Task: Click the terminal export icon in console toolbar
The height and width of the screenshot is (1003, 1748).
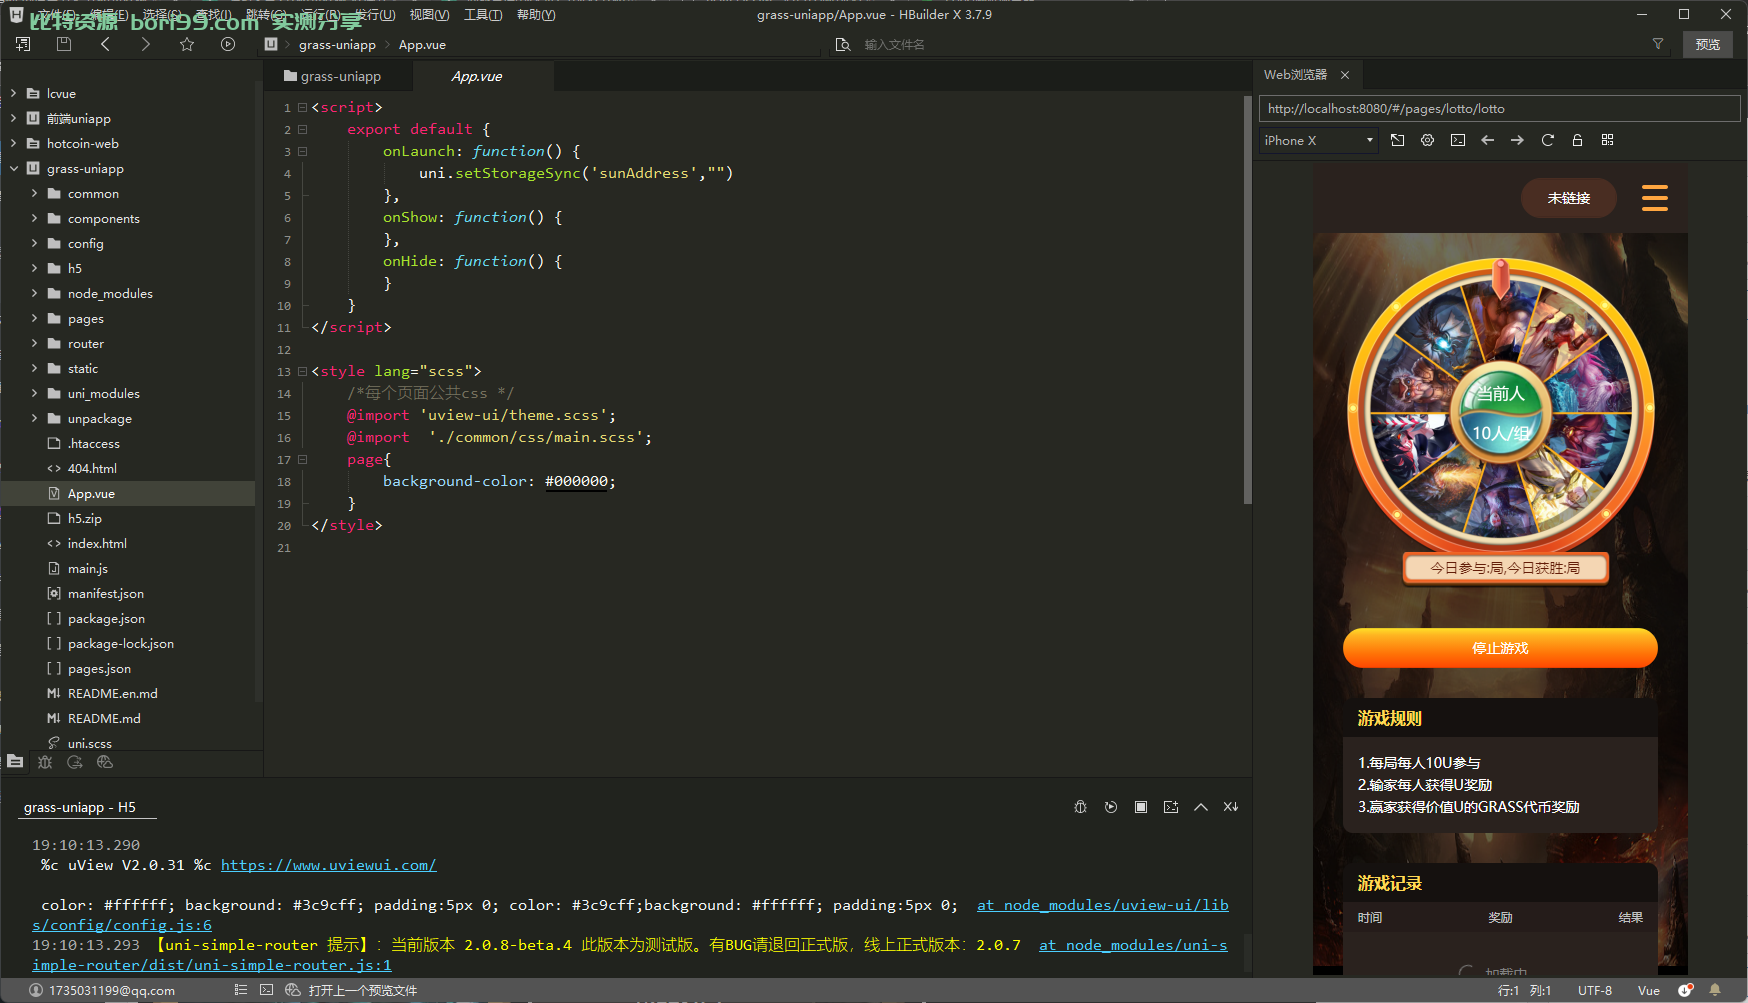Action: pos(1171,807)
